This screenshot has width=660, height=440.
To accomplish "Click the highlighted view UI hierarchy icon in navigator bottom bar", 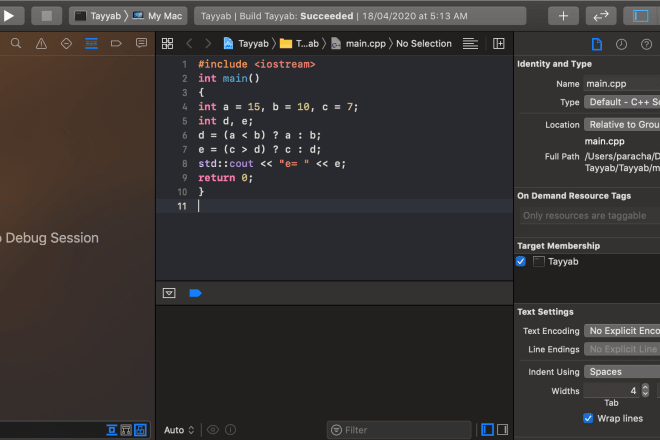I will [140, 430].
